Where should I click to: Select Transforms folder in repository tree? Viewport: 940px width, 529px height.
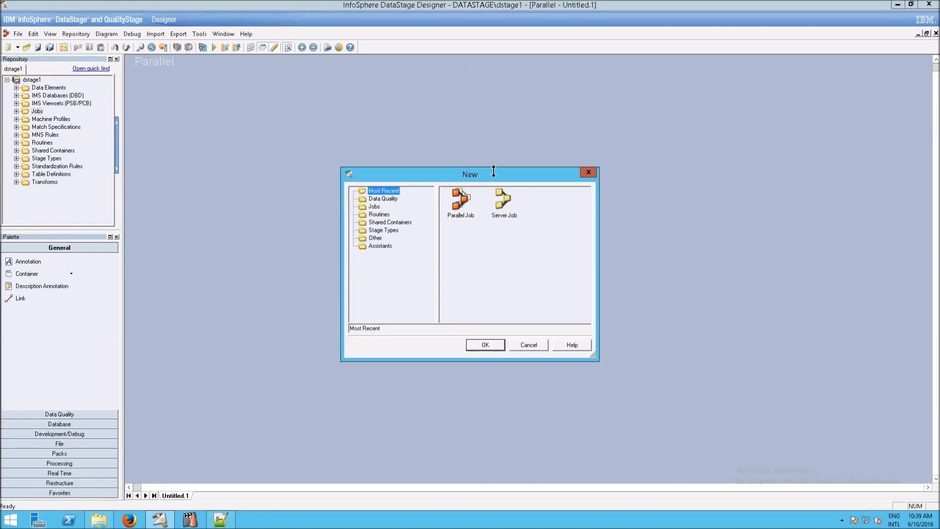44,182
